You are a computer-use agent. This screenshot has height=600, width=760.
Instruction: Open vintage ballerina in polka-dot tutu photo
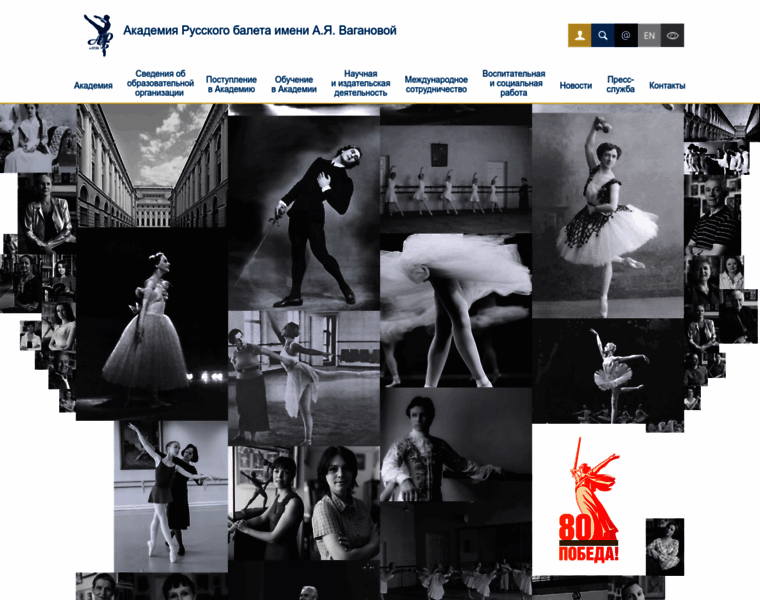(608, 216)
